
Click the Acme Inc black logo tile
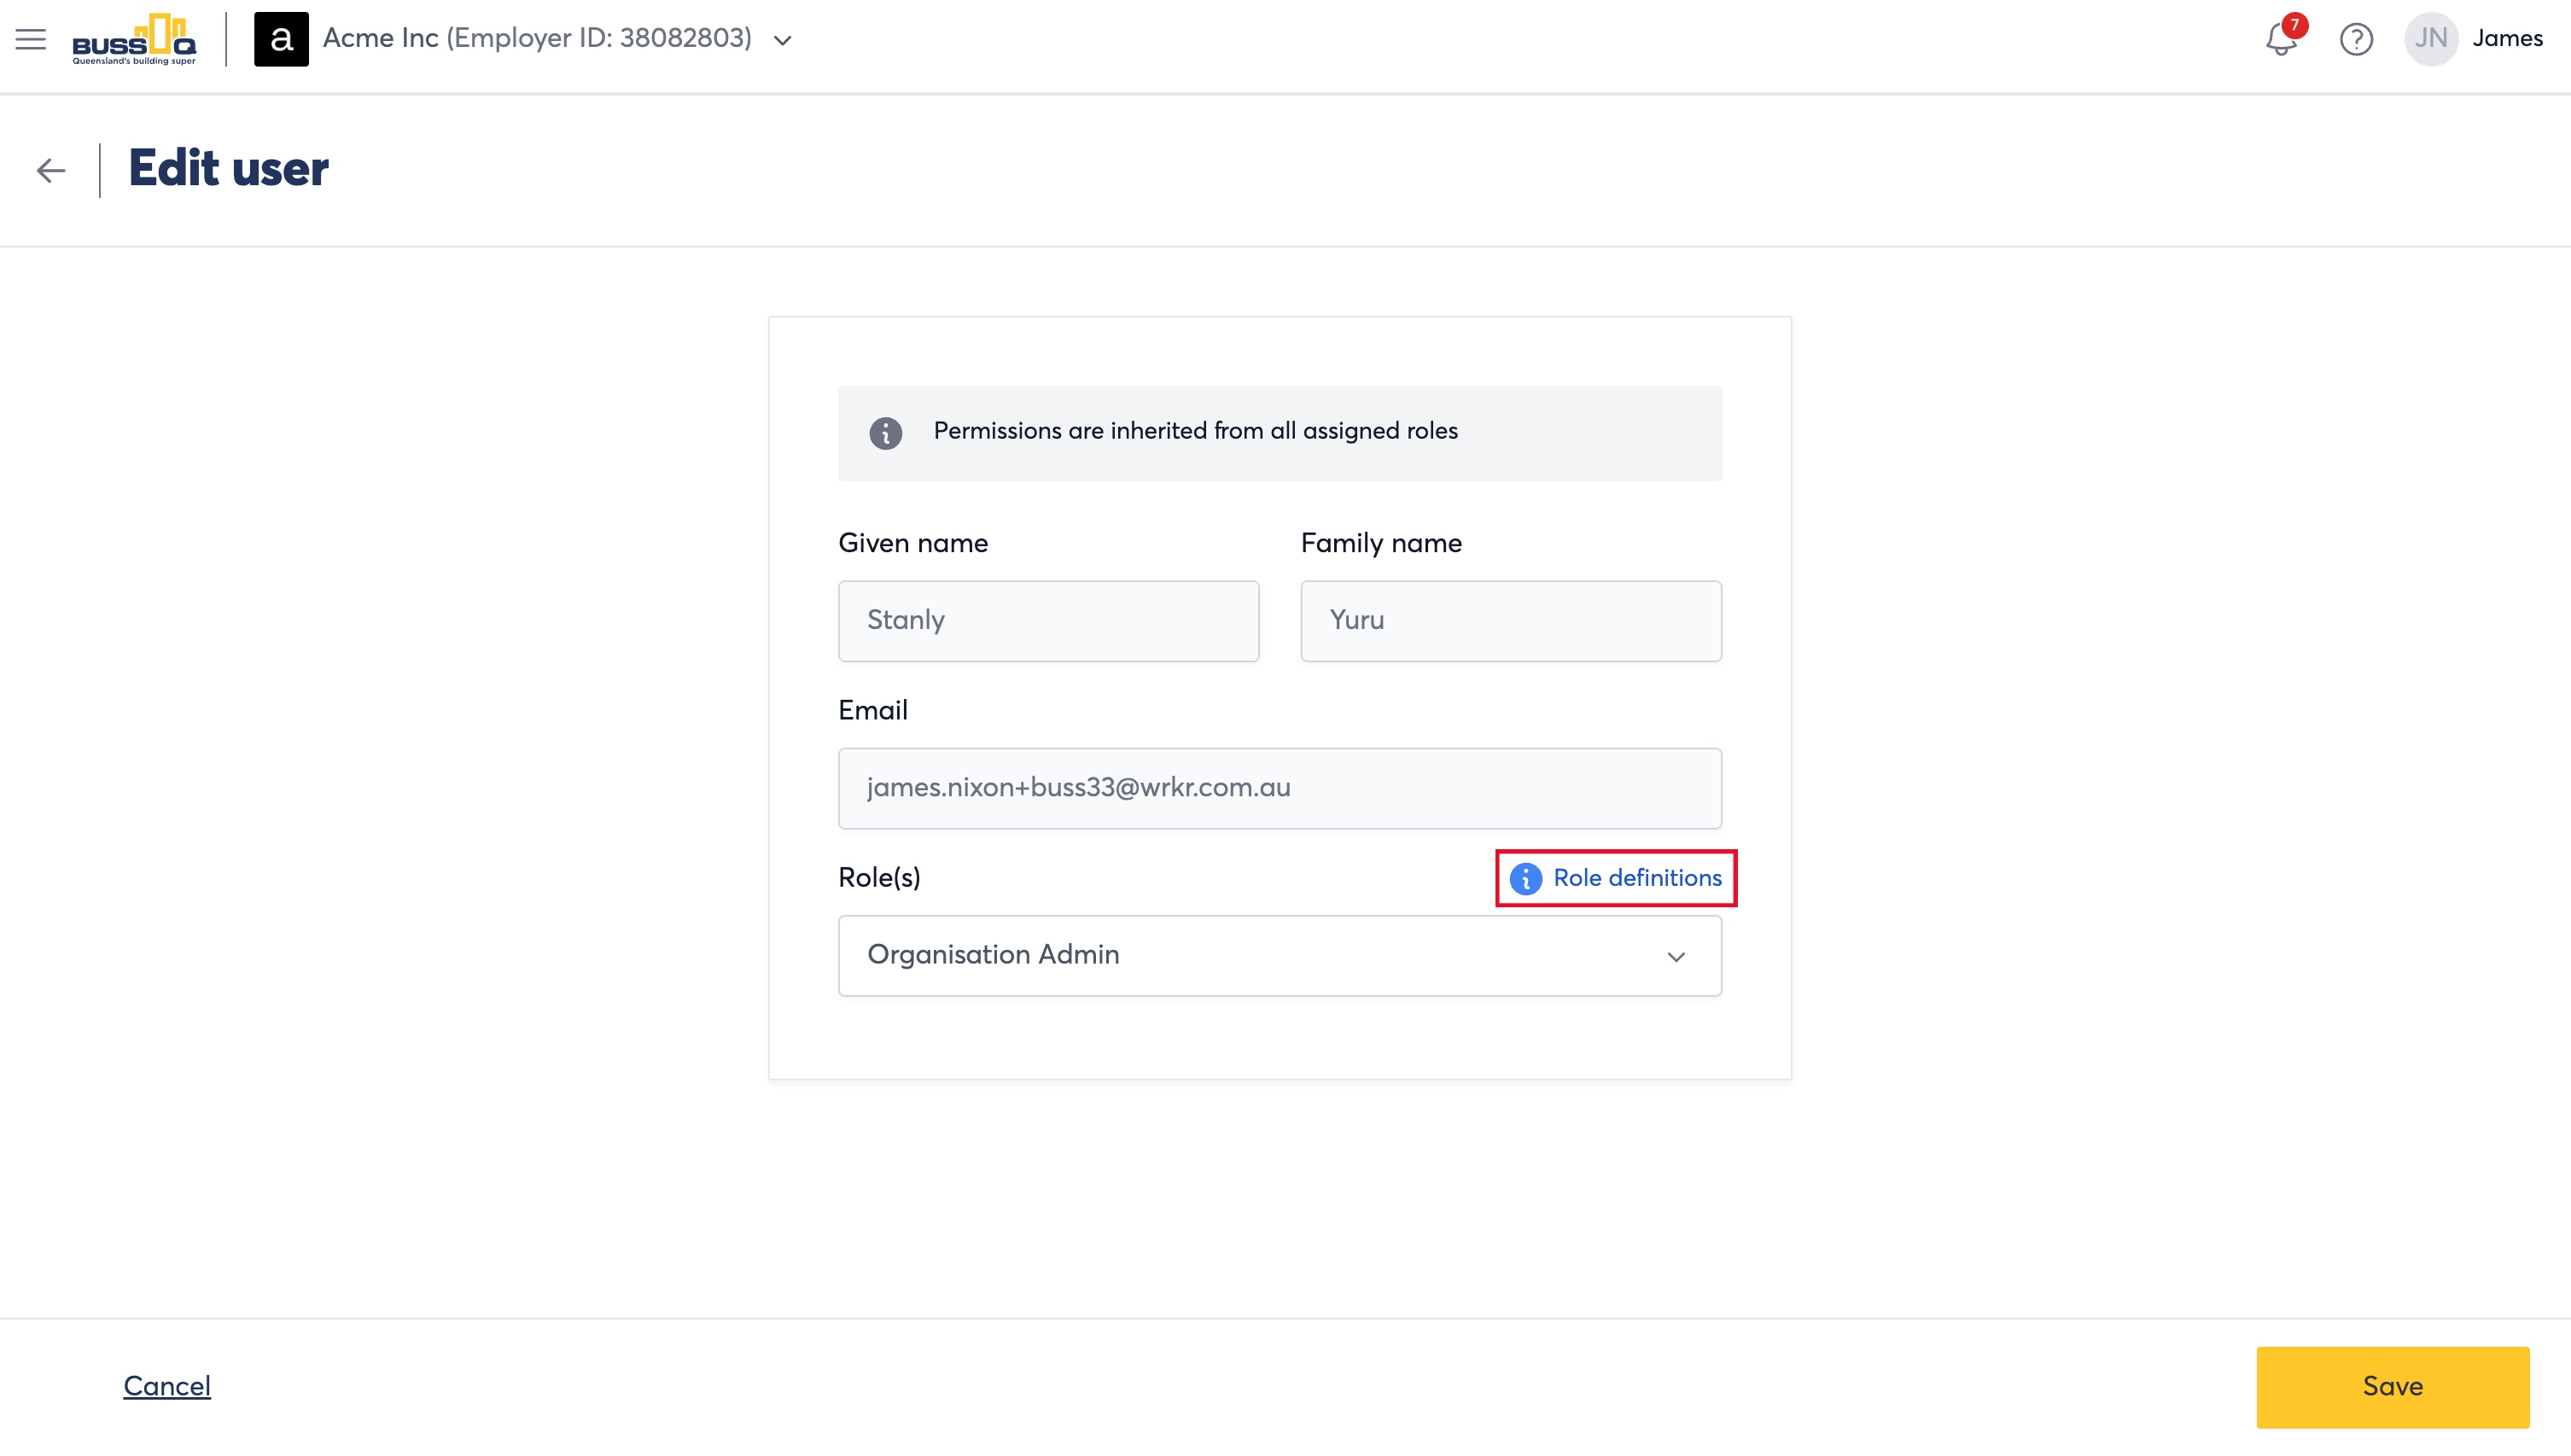tap(281, 39)
